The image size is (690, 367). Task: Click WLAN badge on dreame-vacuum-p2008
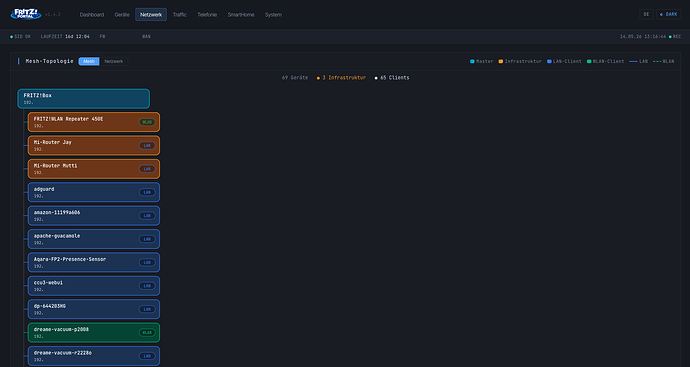[147, 332]
